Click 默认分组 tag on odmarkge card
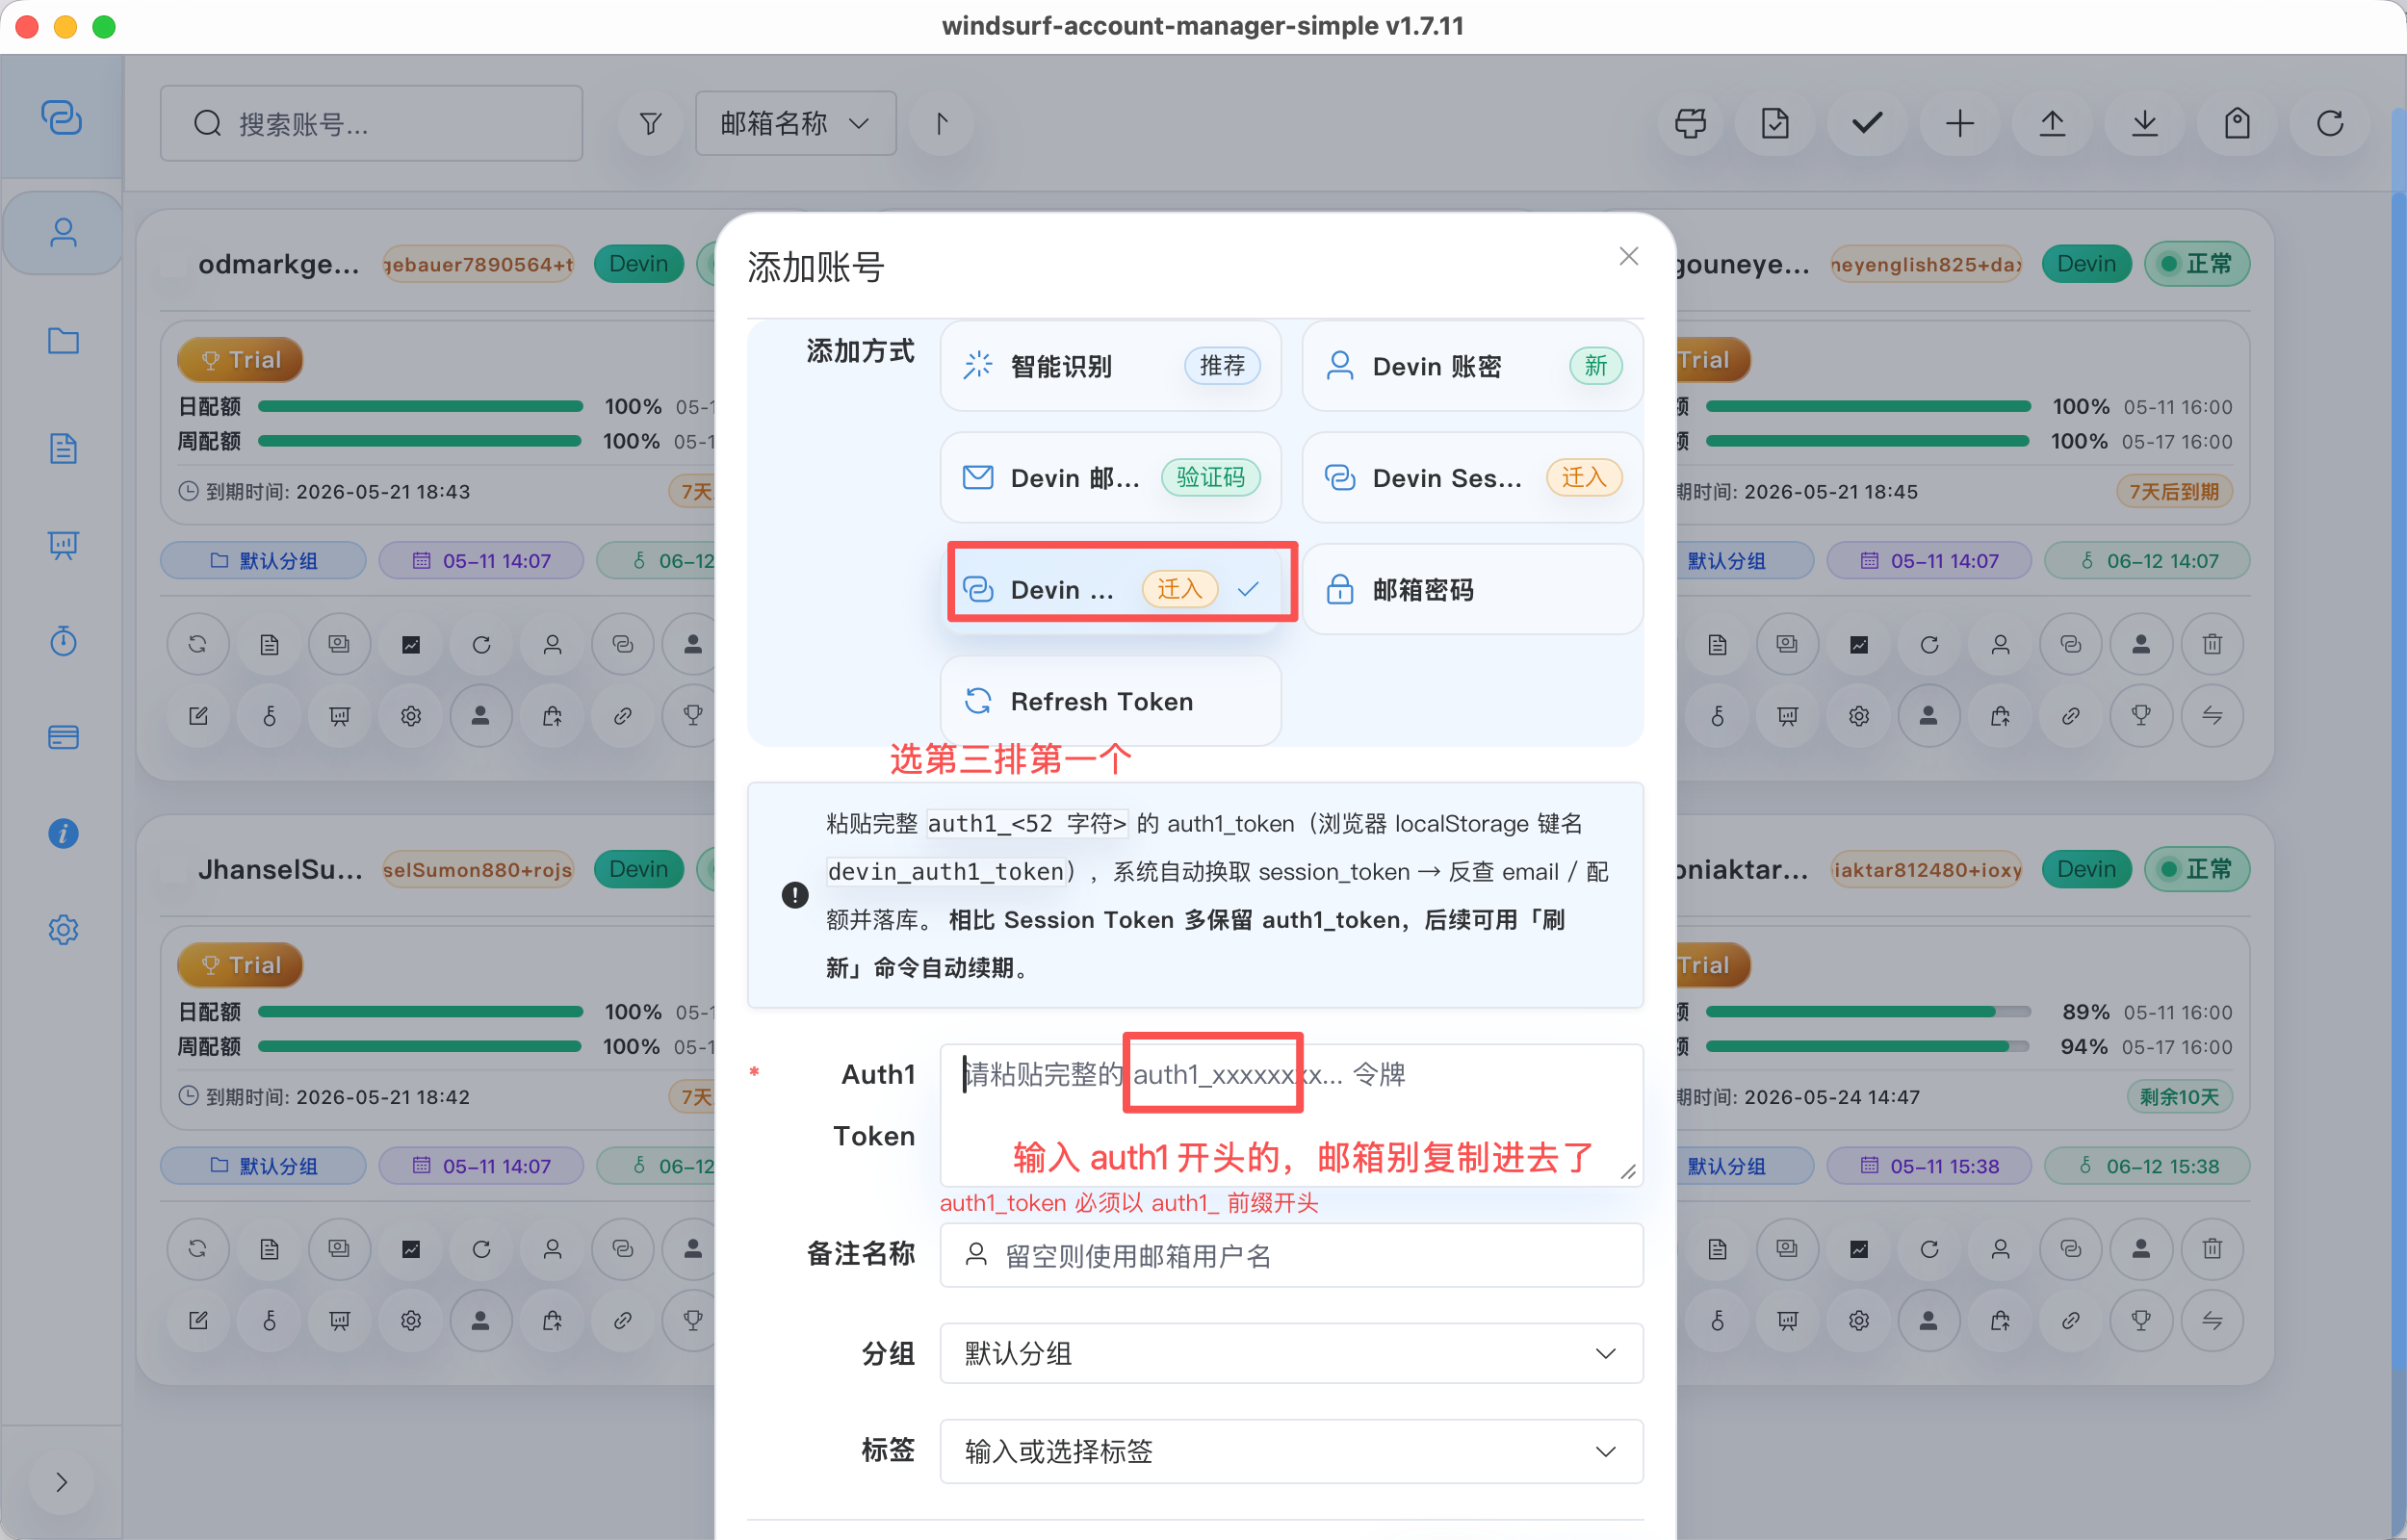 pyautogui.click(x=264, y=561)
